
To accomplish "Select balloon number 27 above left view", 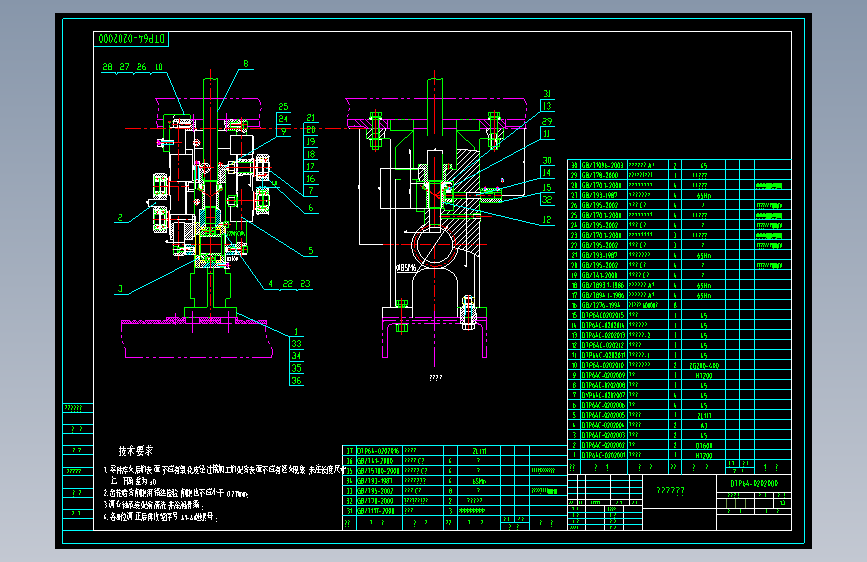I will (124, 67).
